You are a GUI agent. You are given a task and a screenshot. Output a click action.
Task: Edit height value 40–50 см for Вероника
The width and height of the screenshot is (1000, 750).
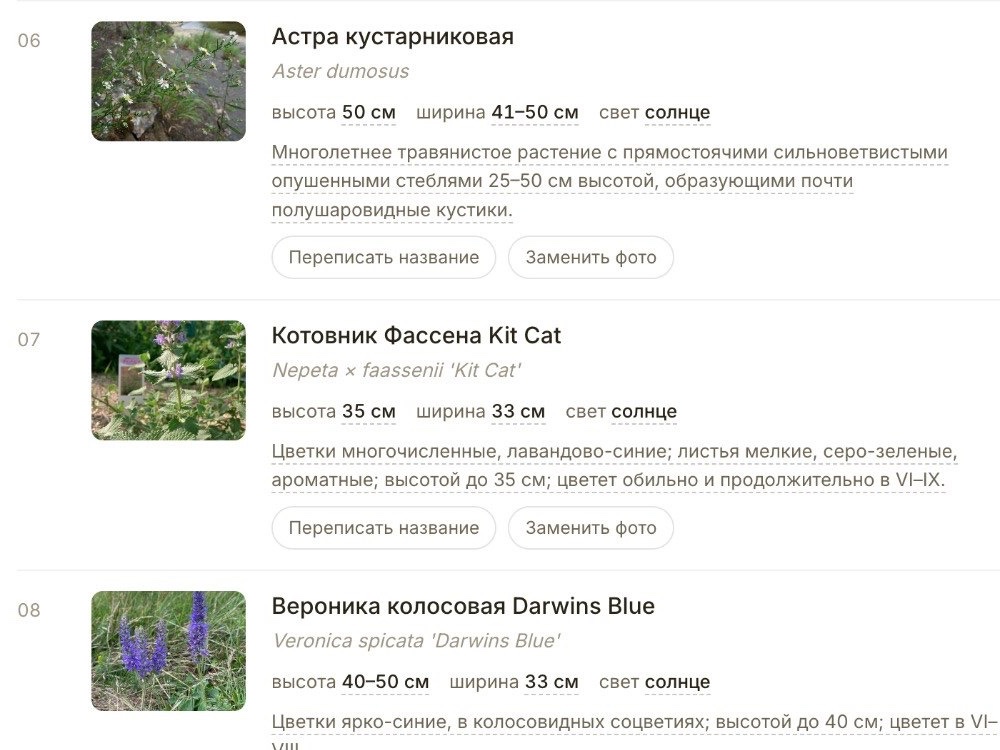[385, 682]
